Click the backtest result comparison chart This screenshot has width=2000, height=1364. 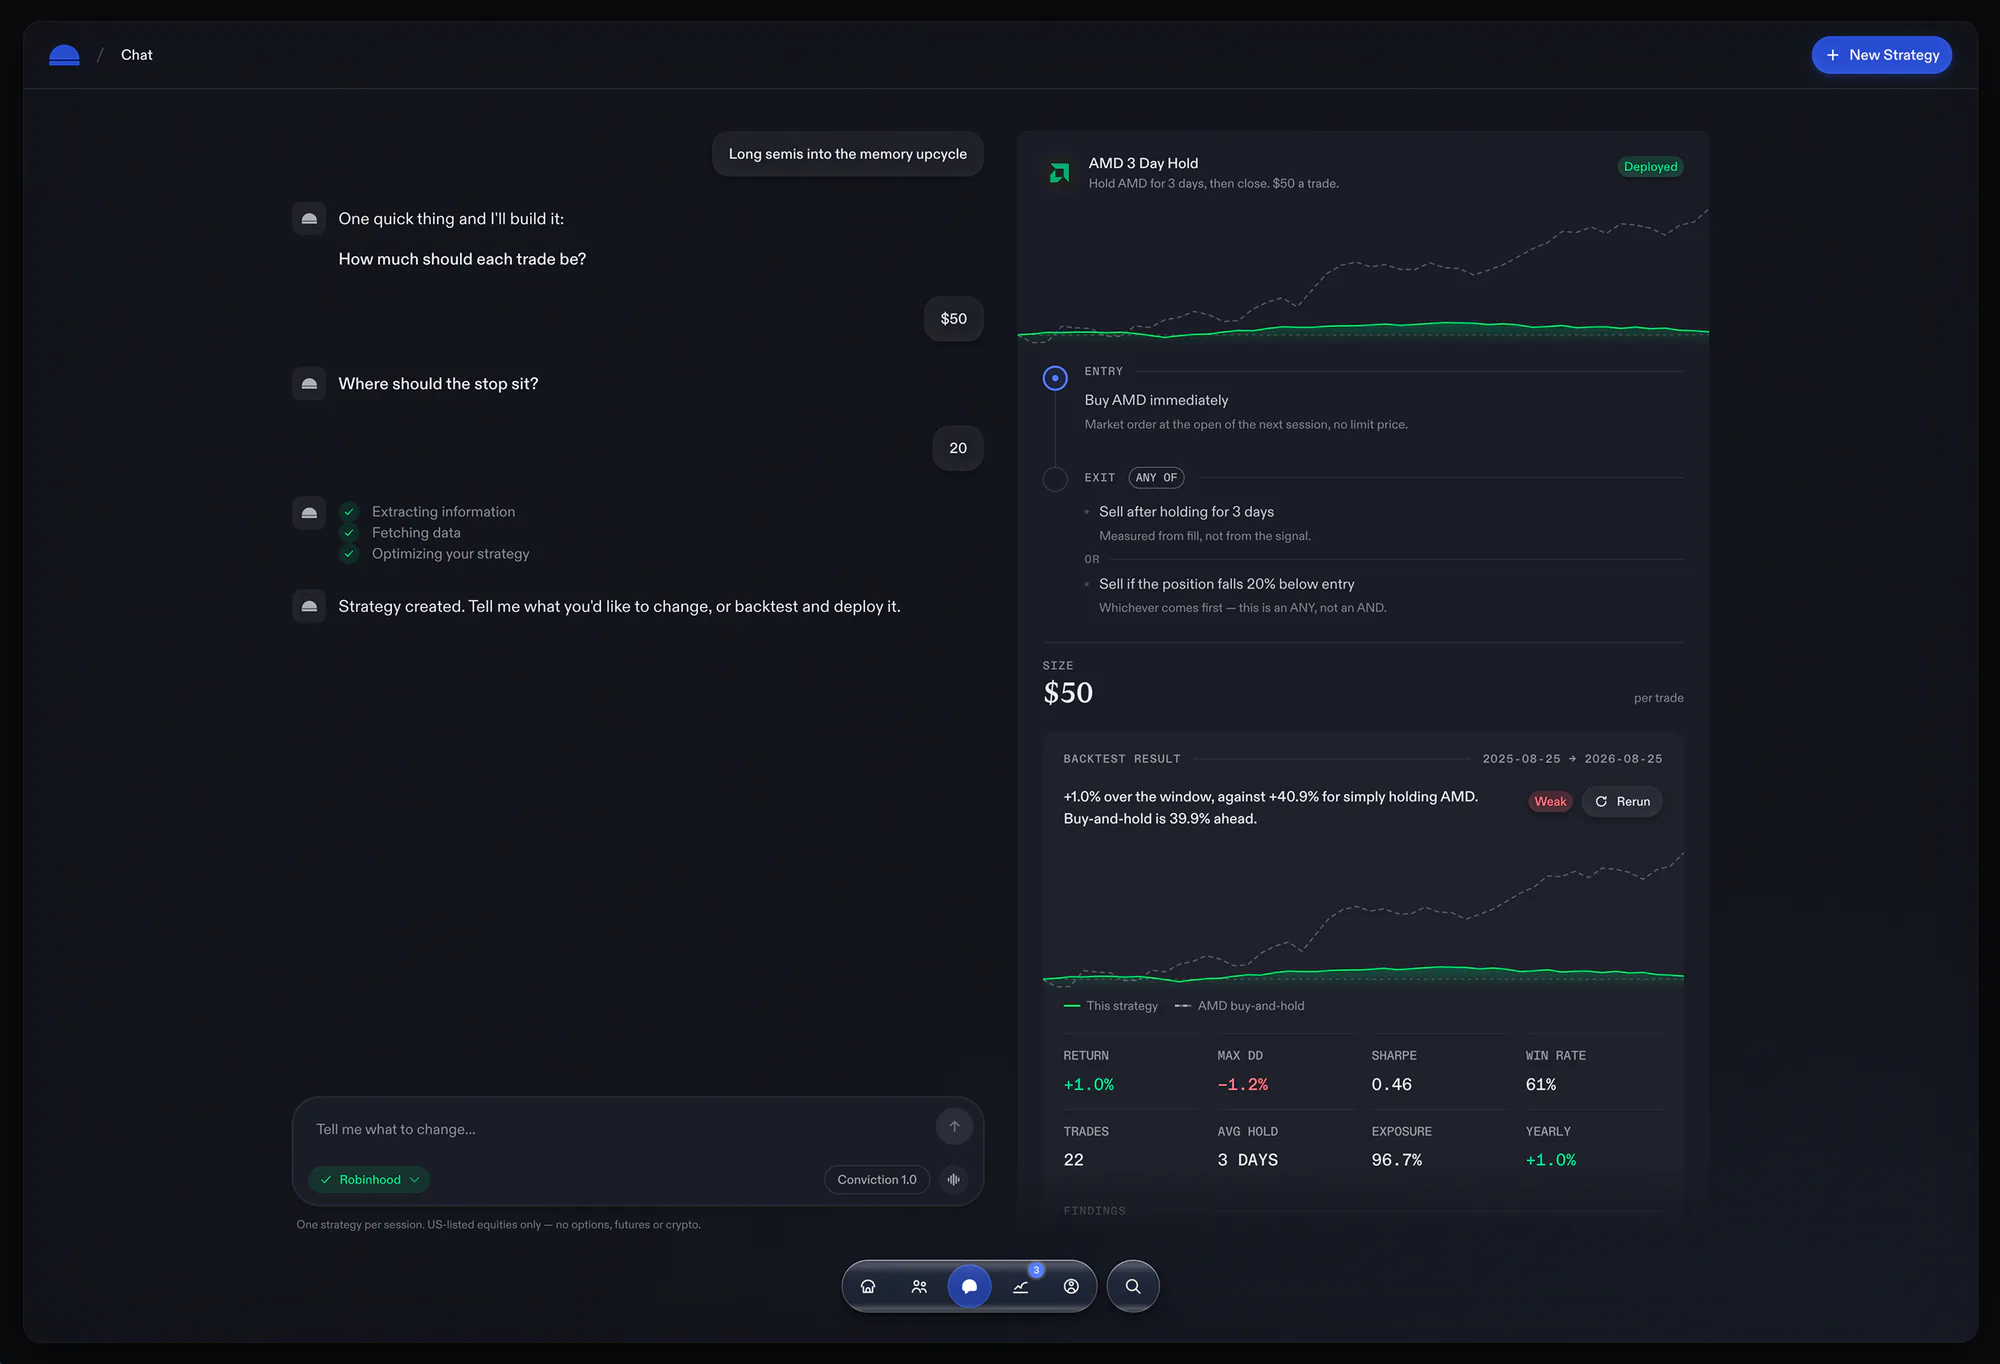[1363, 918]
